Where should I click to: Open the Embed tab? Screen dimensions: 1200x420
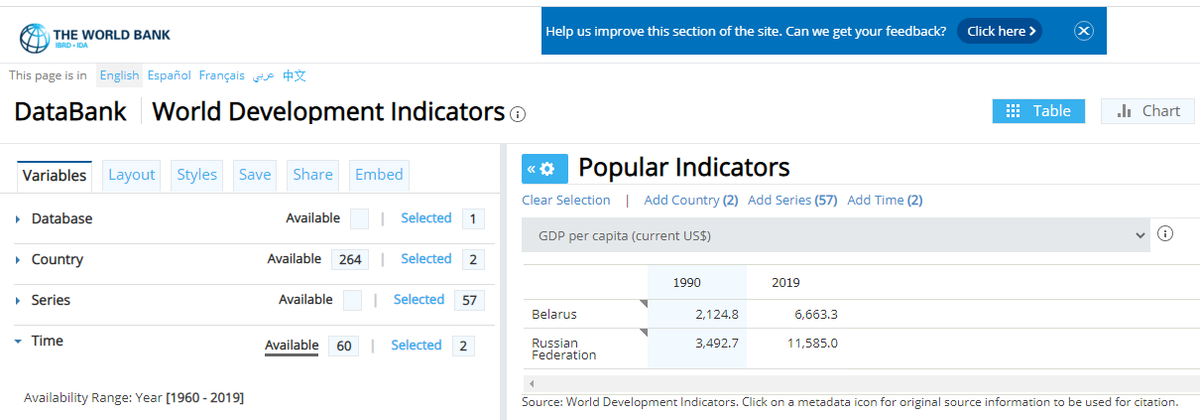click(x=379, y=175)
